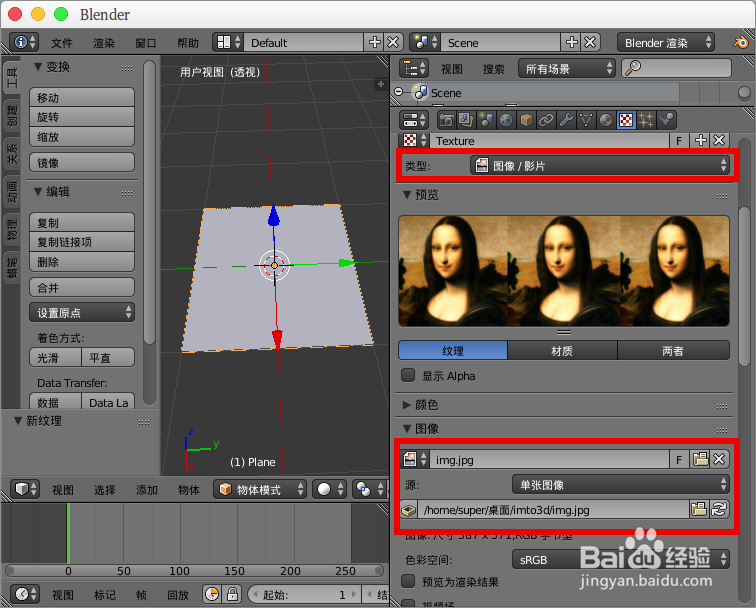This screenshot has width=756, height=608.
Task: Open the Object properties cube tab
Action: (526, 120)
